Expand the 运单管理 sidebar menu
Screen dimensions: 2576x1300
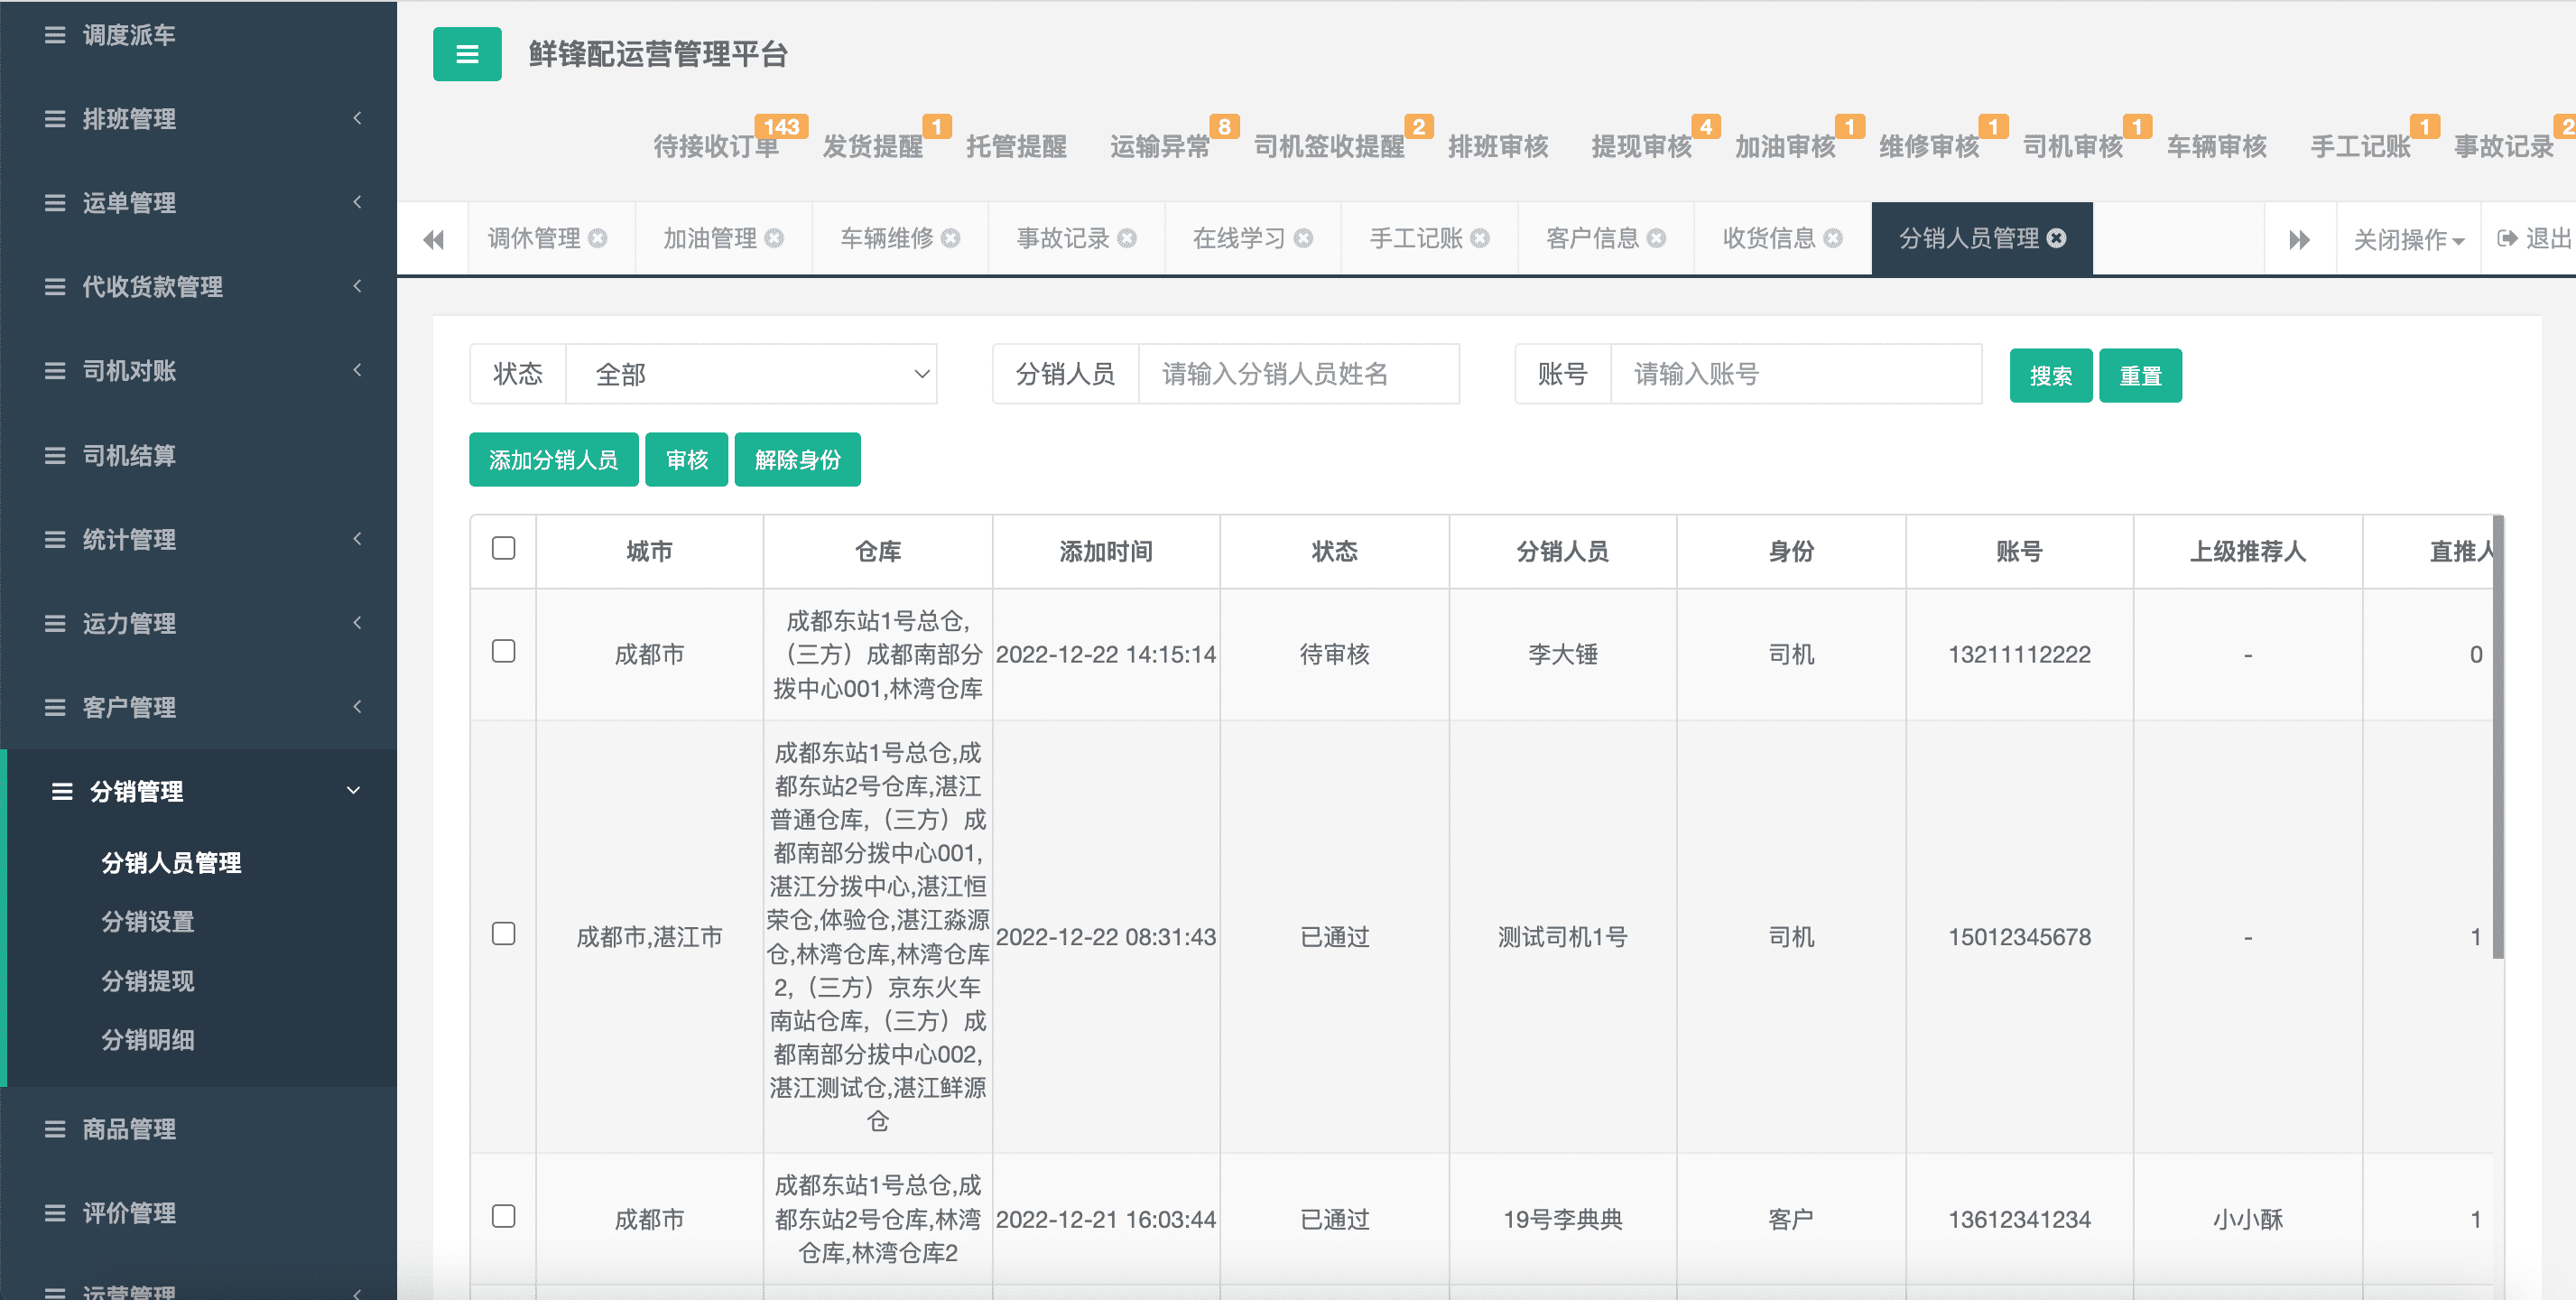click(357, 202)
